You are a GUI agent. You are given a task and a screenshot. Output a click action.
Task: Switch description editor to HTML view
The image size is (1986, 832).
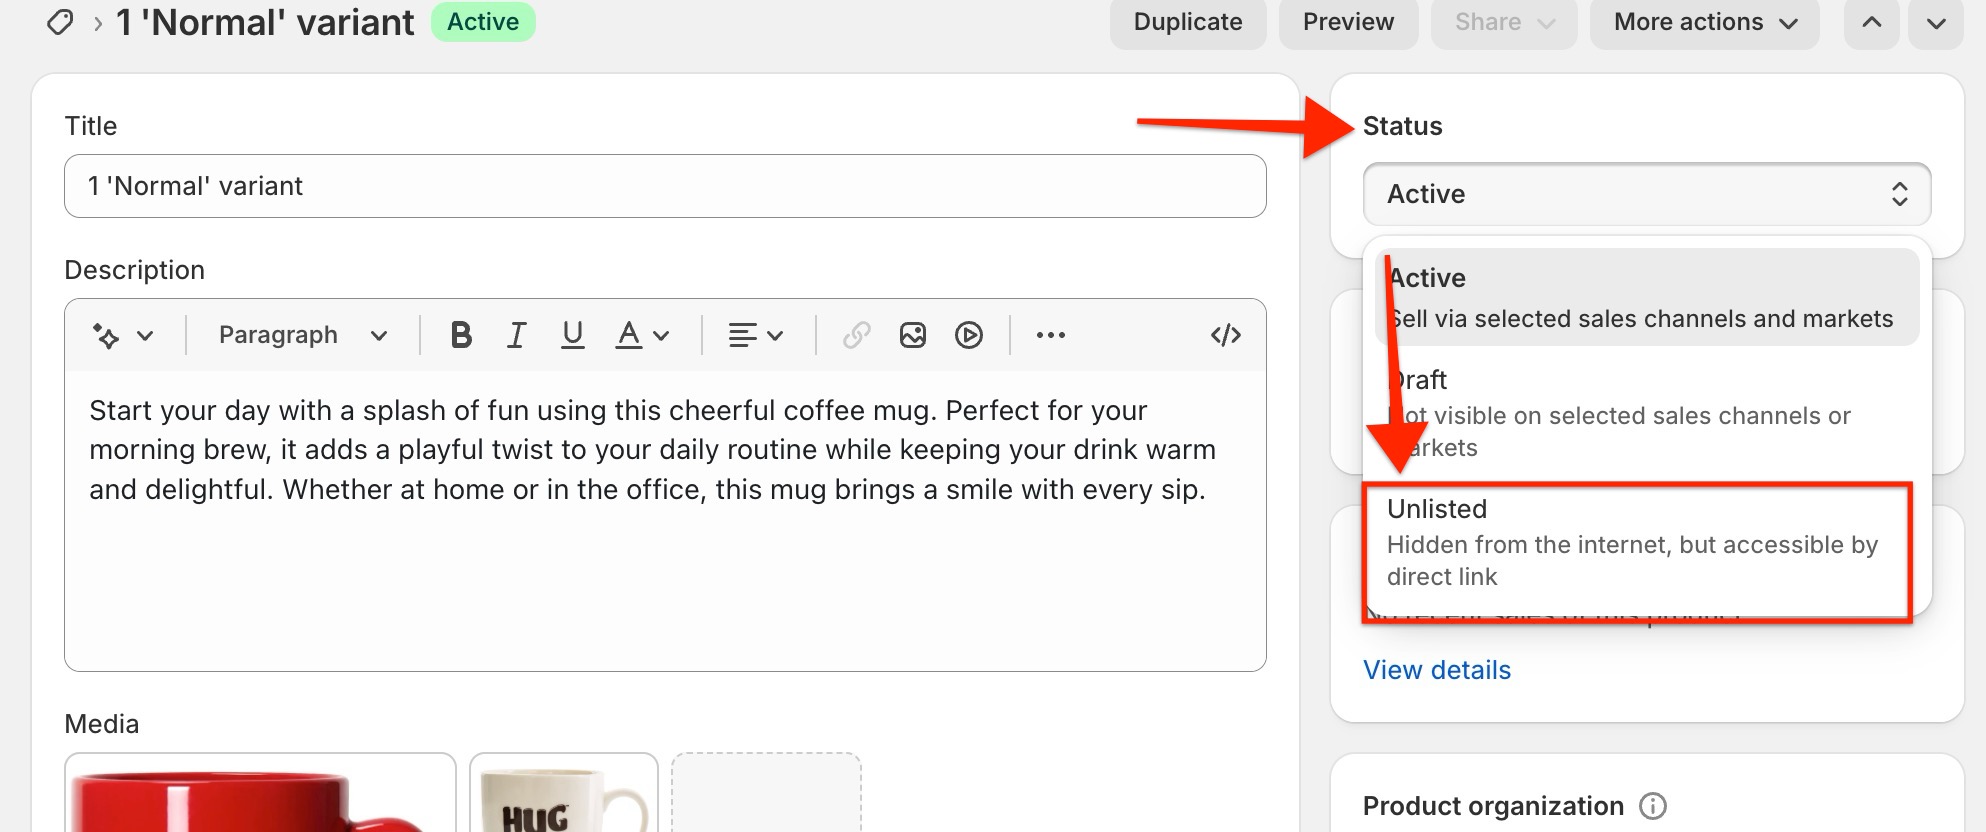pos(1226,335)
